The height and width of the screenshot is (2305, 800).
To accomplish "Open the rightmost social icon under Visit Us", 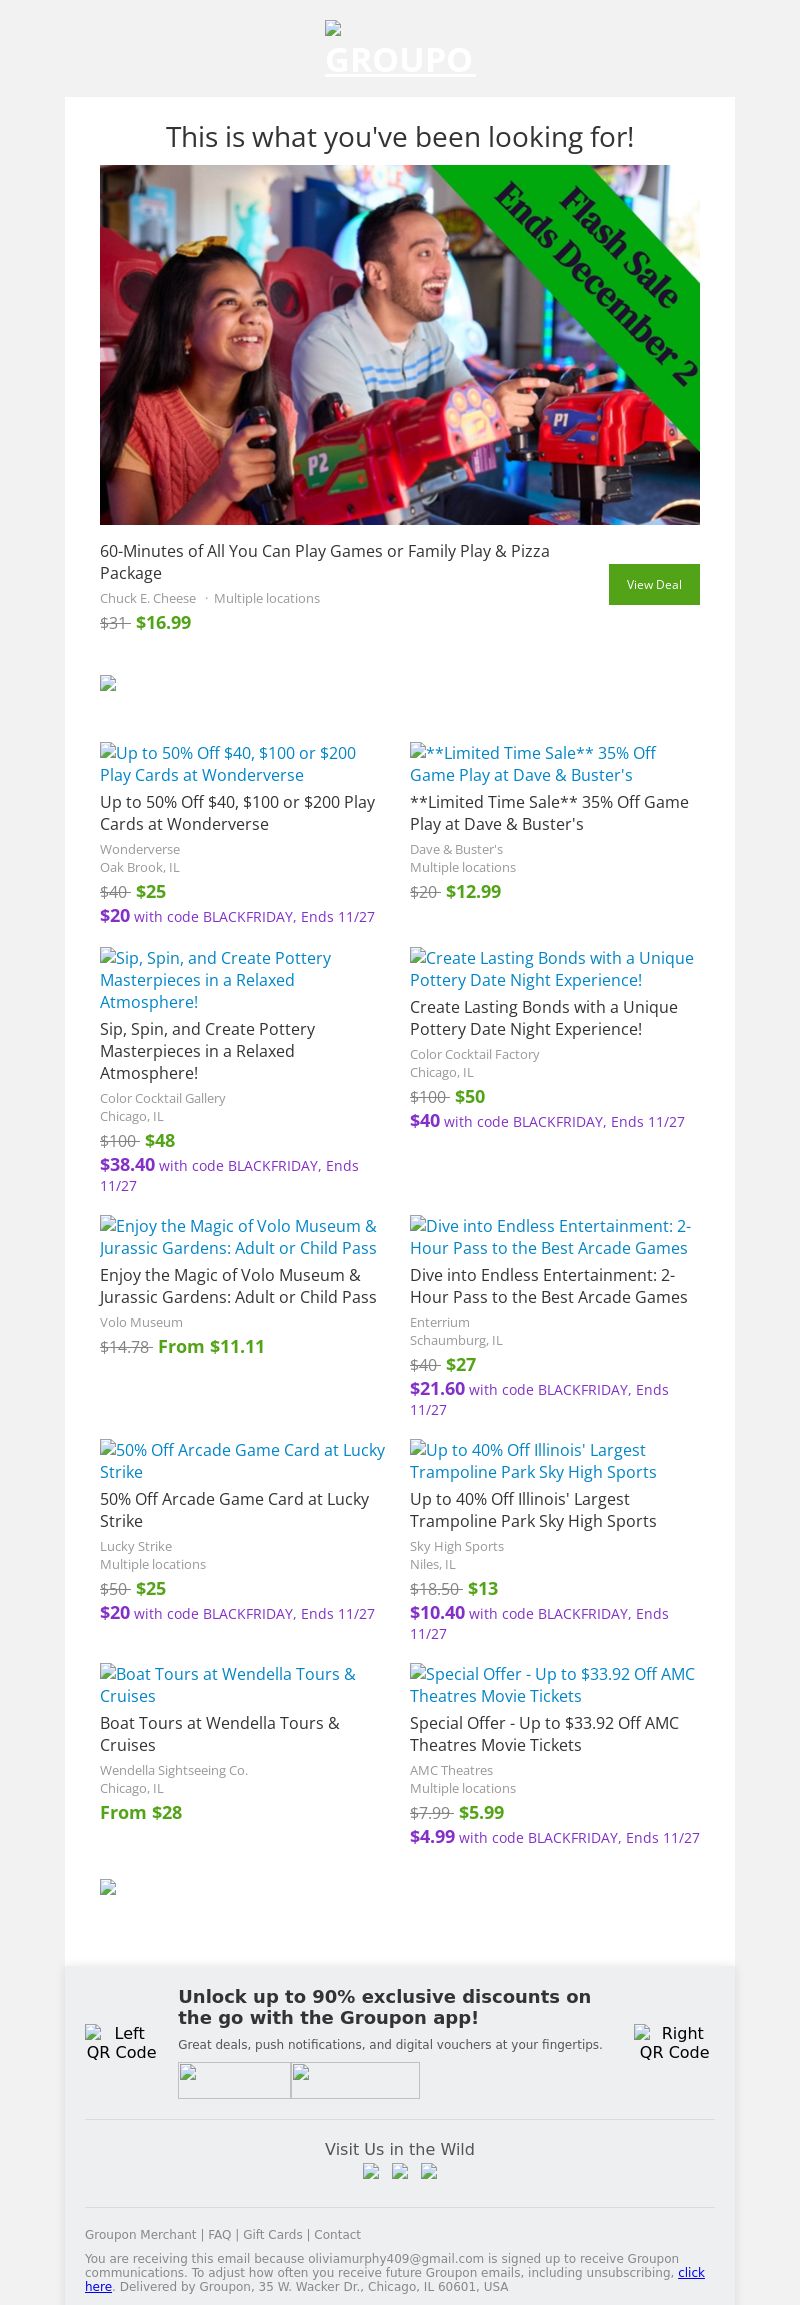I will pyautogui.click(x=429, y=2171).
